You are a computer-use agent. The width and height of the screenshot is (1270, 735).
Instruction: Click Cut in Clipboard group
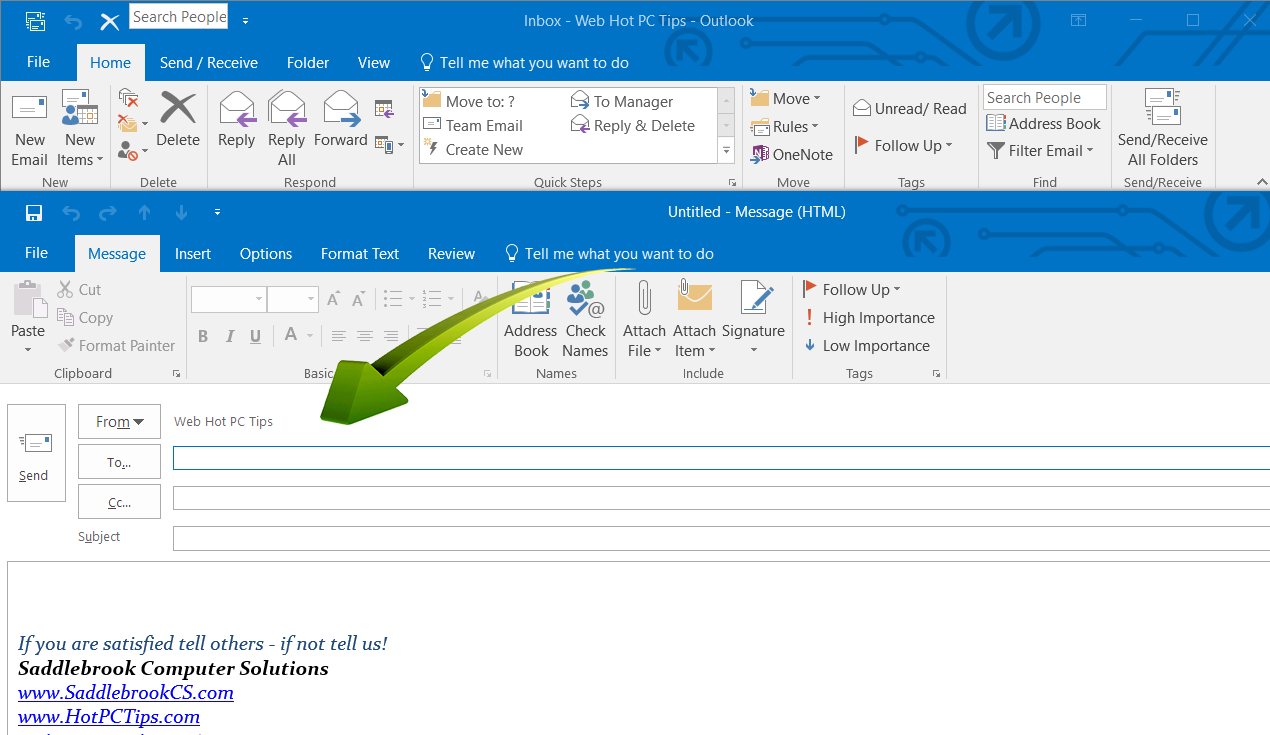click(x=79, y=289)
